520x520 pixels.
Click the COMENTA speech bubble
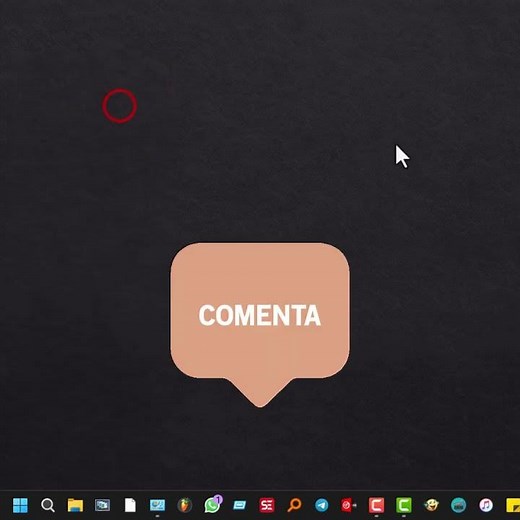click(260, 324)
